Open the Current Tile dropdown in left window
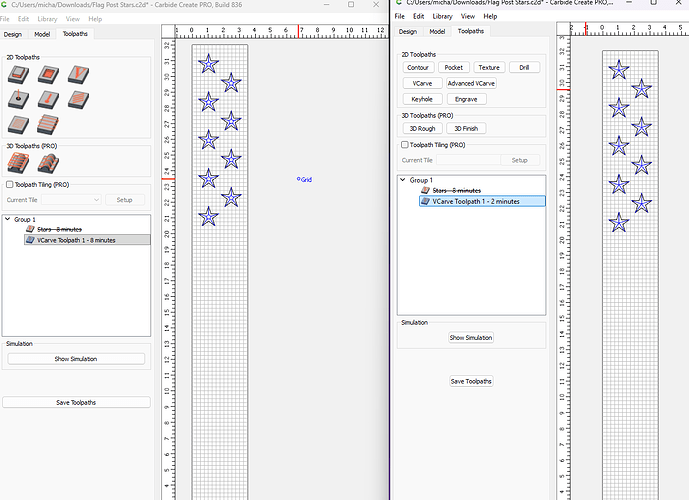This screenshot has height=500, width=689. pyautogui.click(x=69, y=200)
